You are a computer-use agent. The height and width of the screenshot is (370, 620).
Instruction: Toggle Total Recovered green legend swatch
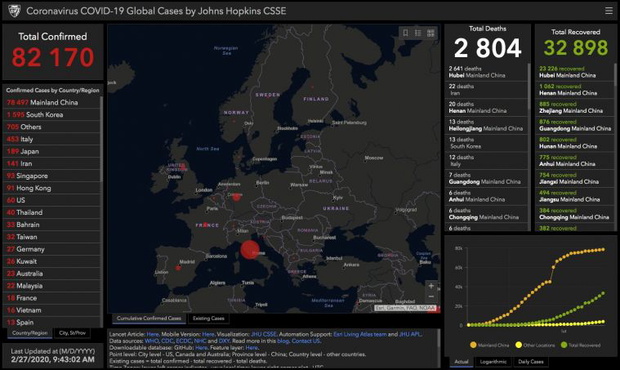click(x=564, y=345)
